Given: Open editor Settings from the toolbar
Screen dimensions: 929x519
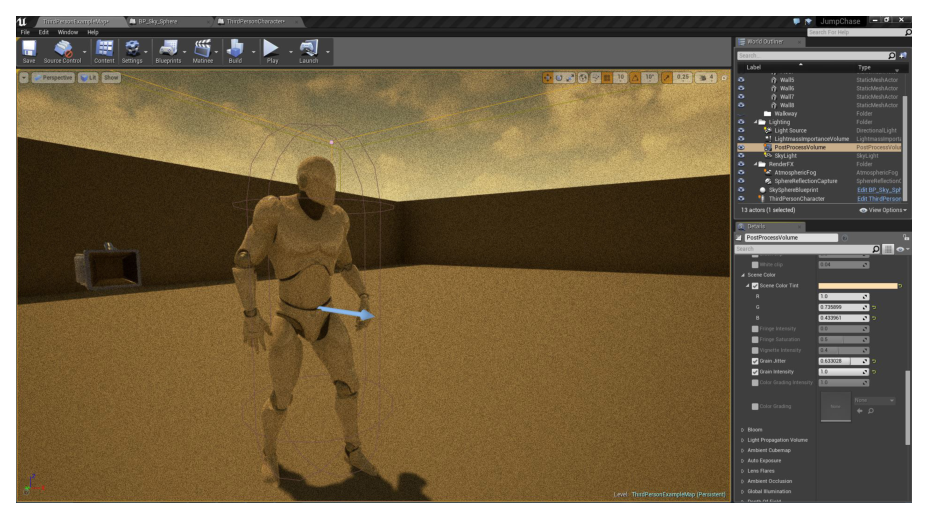Looking at the screenshot, I should click(132, 52).
